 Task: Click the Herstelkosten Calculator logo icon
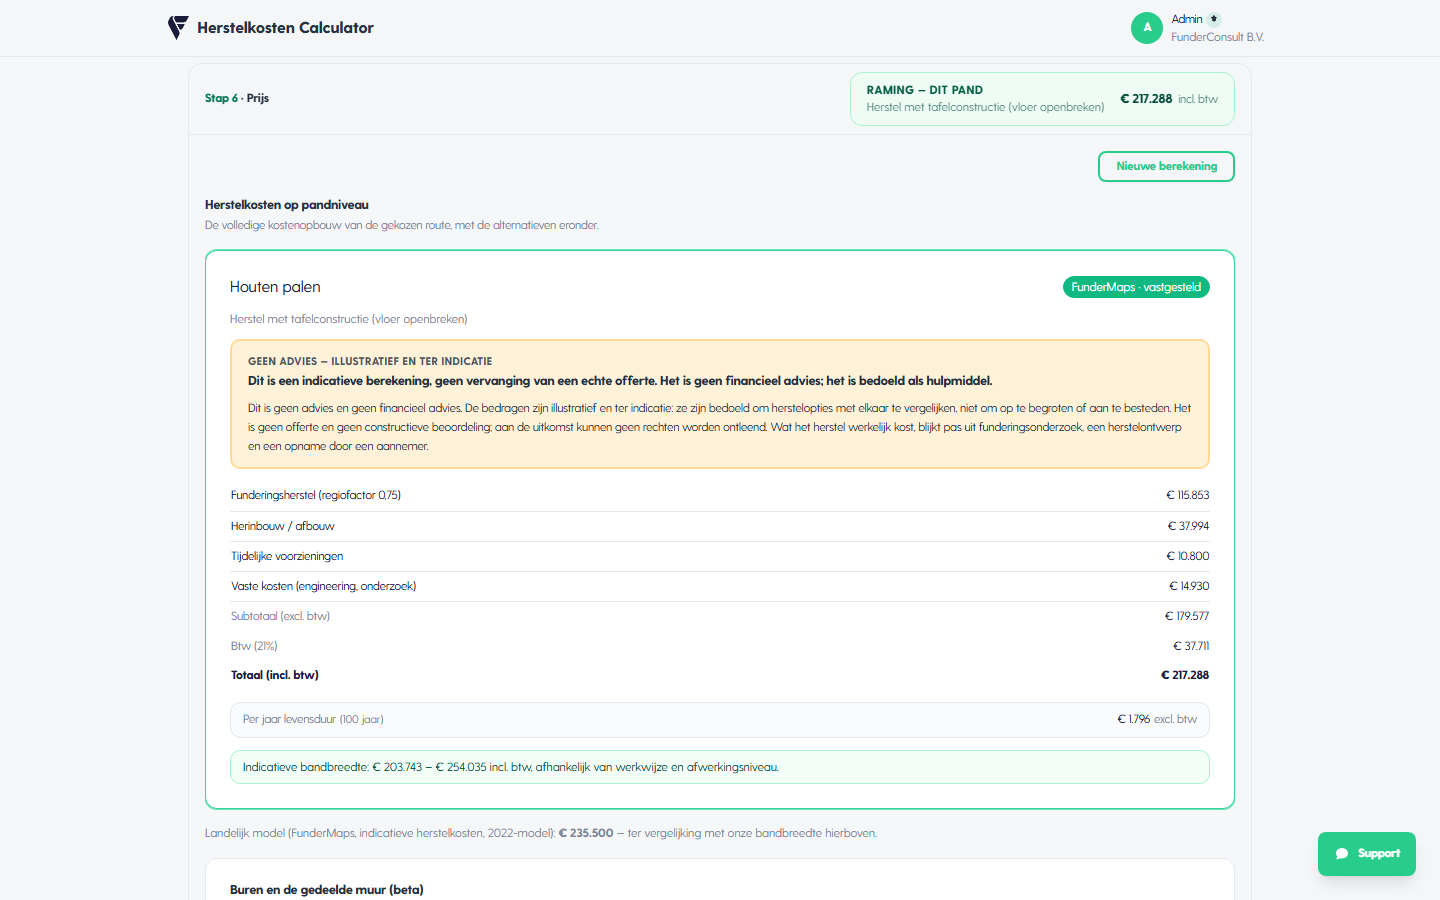(178, 28)
